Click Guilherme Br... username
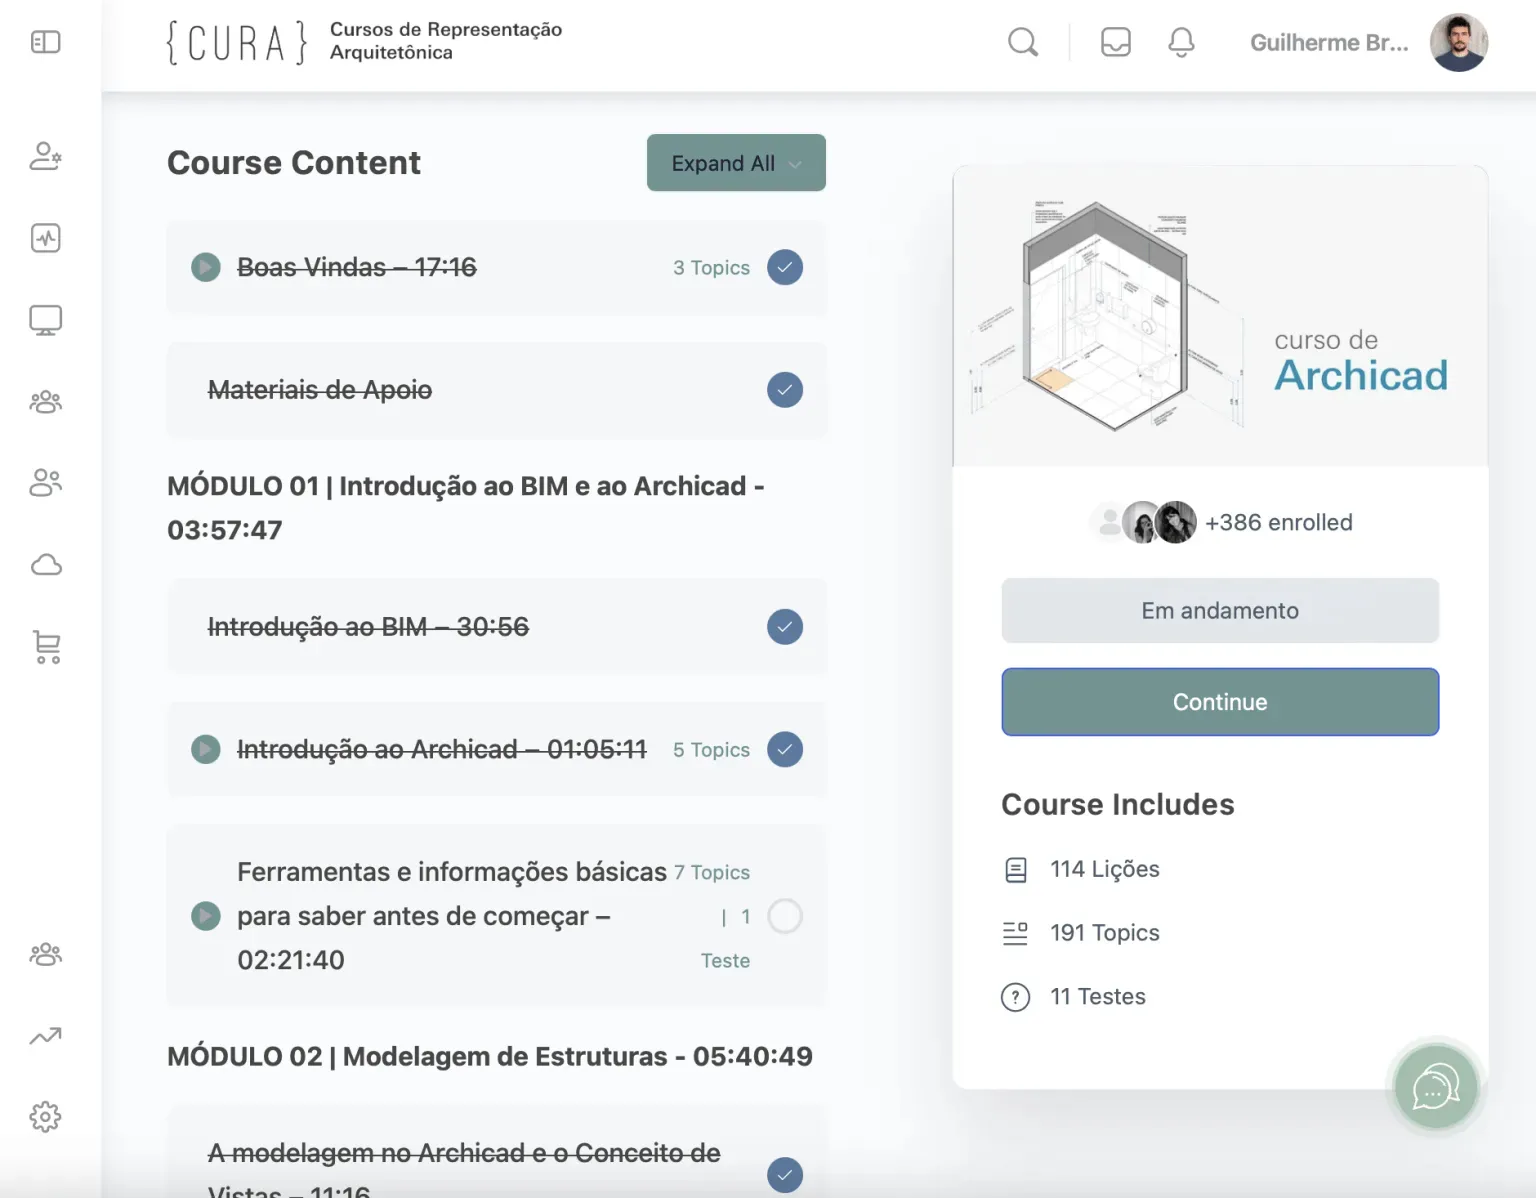This screenshot has width=1536, height=1198. point(1329,42)
